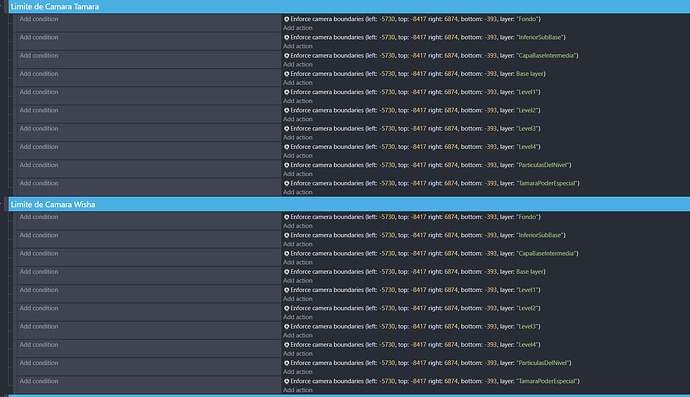The width and height of the screenshot is (690, 397).
Task: Edit "CapaBaseIntermedia" layer parameter in Tamara group
Action: [x=546, y=55]
